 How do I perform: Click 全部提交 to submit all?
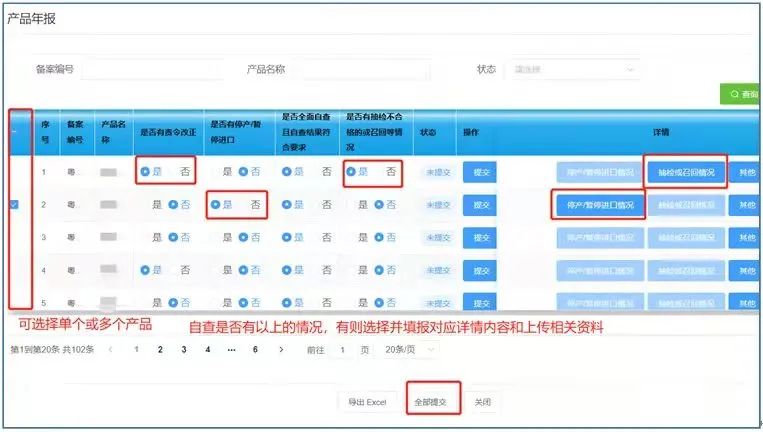click(435, 402)
